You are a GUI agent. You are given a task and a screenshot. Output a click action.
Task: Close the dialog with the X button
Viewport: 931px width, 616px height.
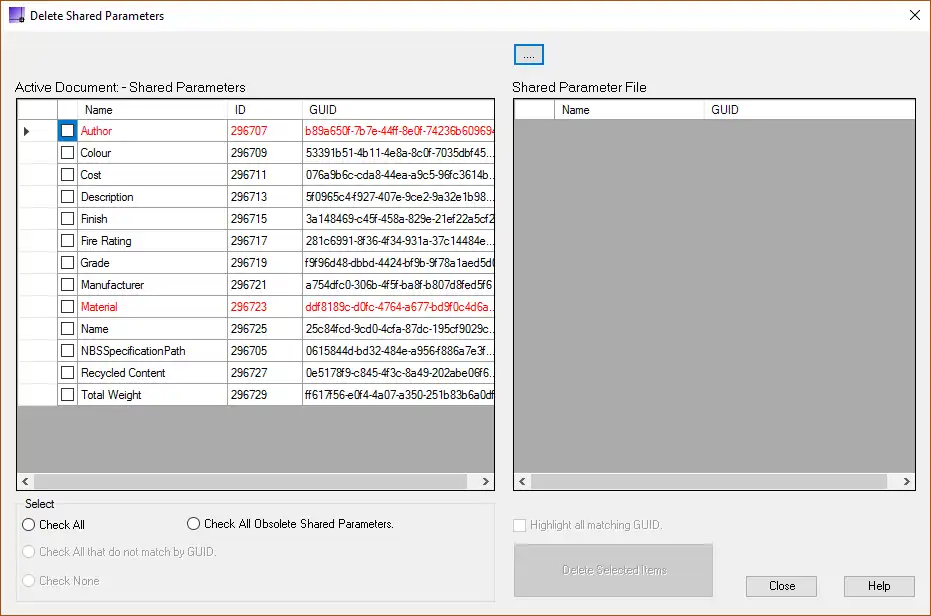pos(914,16)
